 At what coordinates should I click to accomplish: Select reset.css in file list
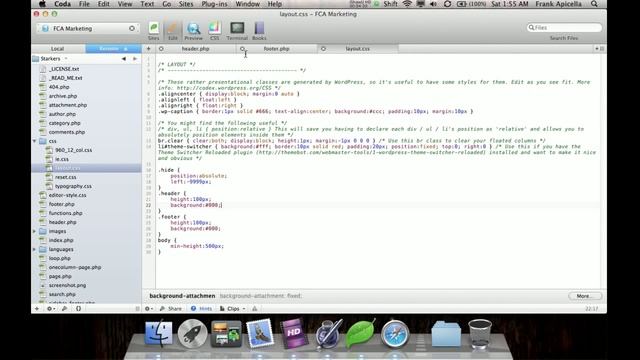[x=65, y=177]
